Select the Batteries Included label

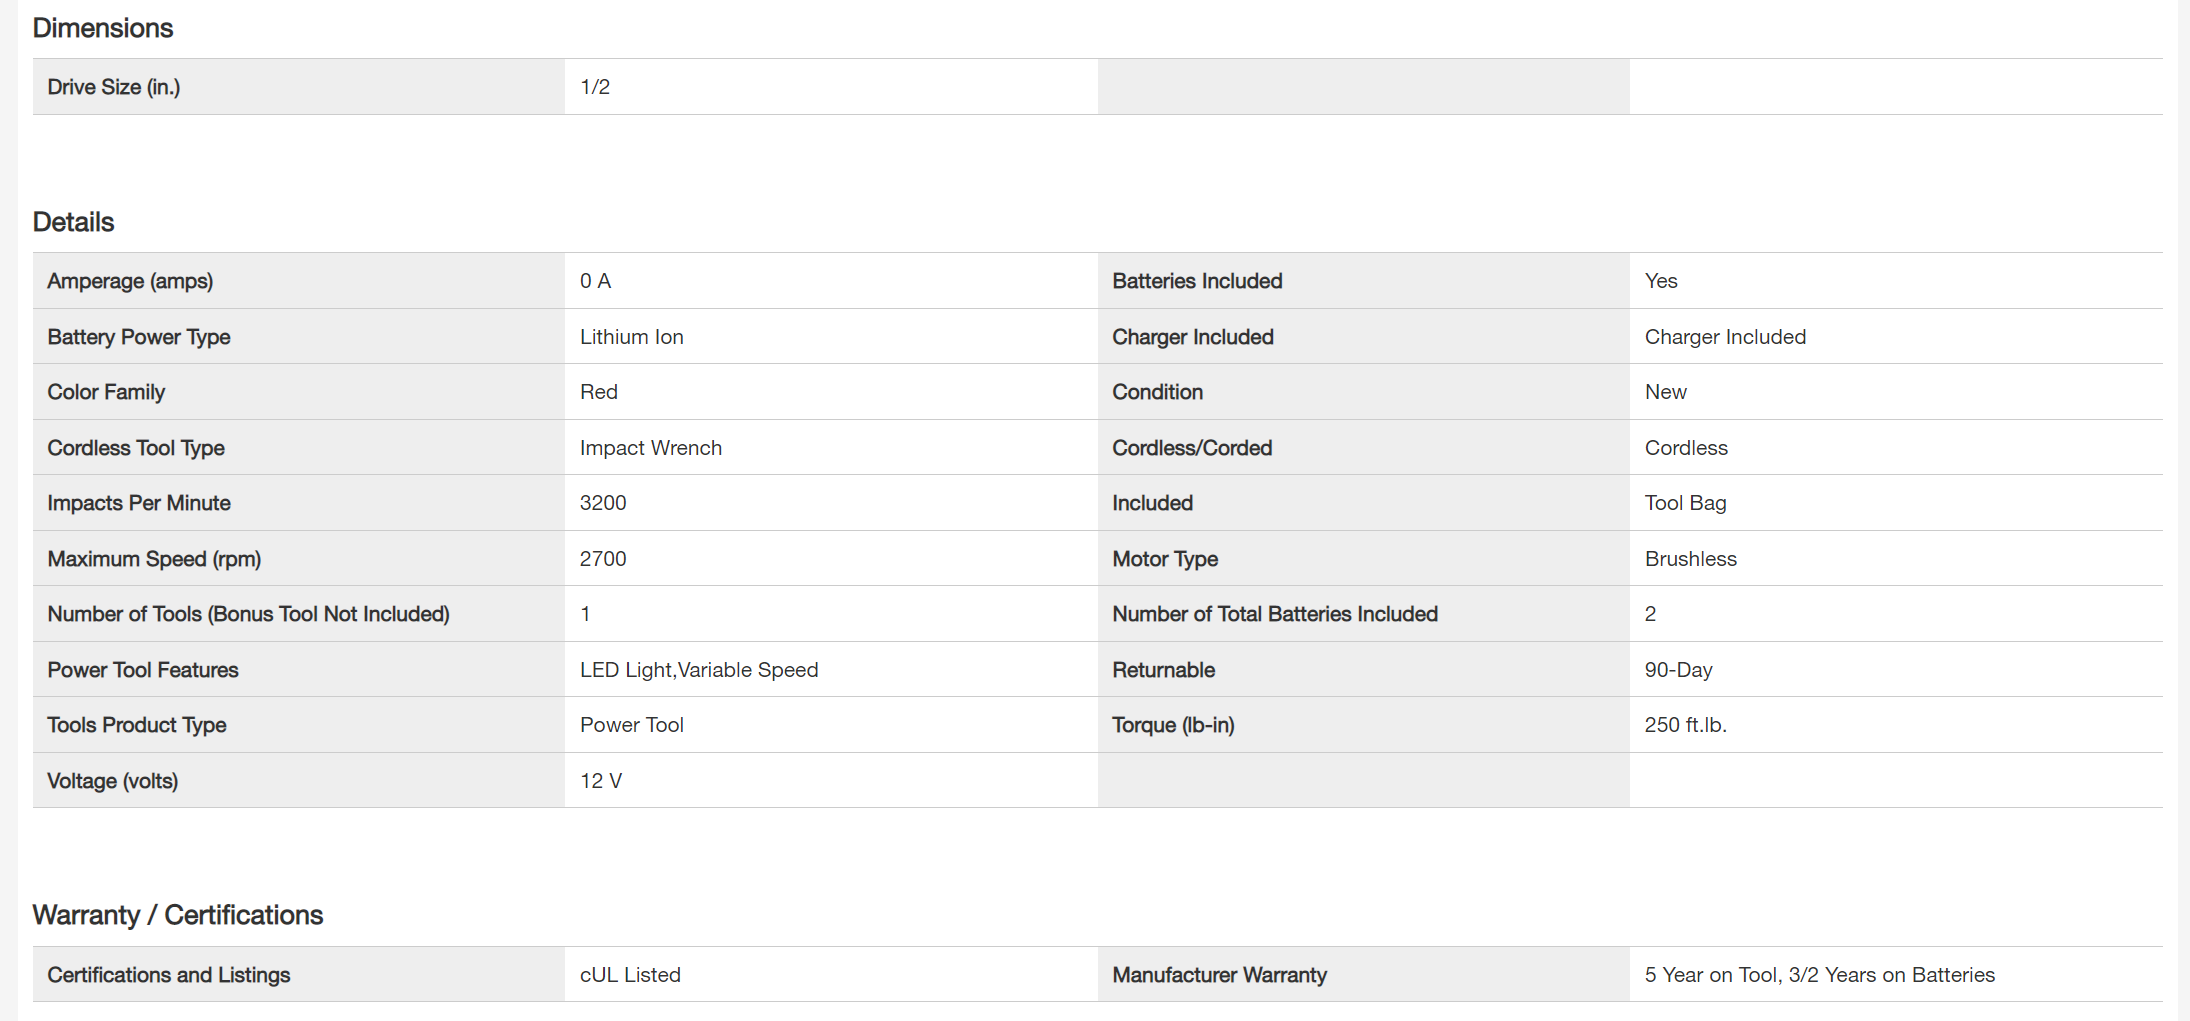pos(1197,281)
